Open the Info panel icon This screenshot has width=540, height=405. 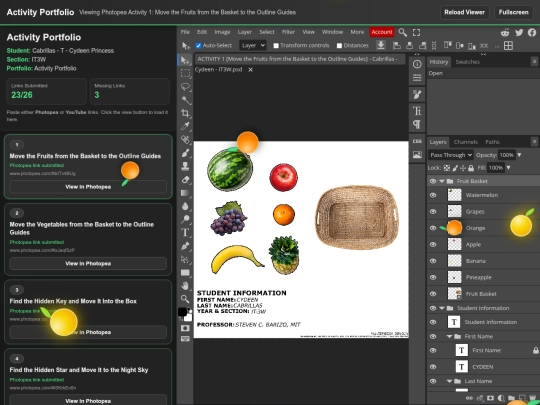click(417, 64)
